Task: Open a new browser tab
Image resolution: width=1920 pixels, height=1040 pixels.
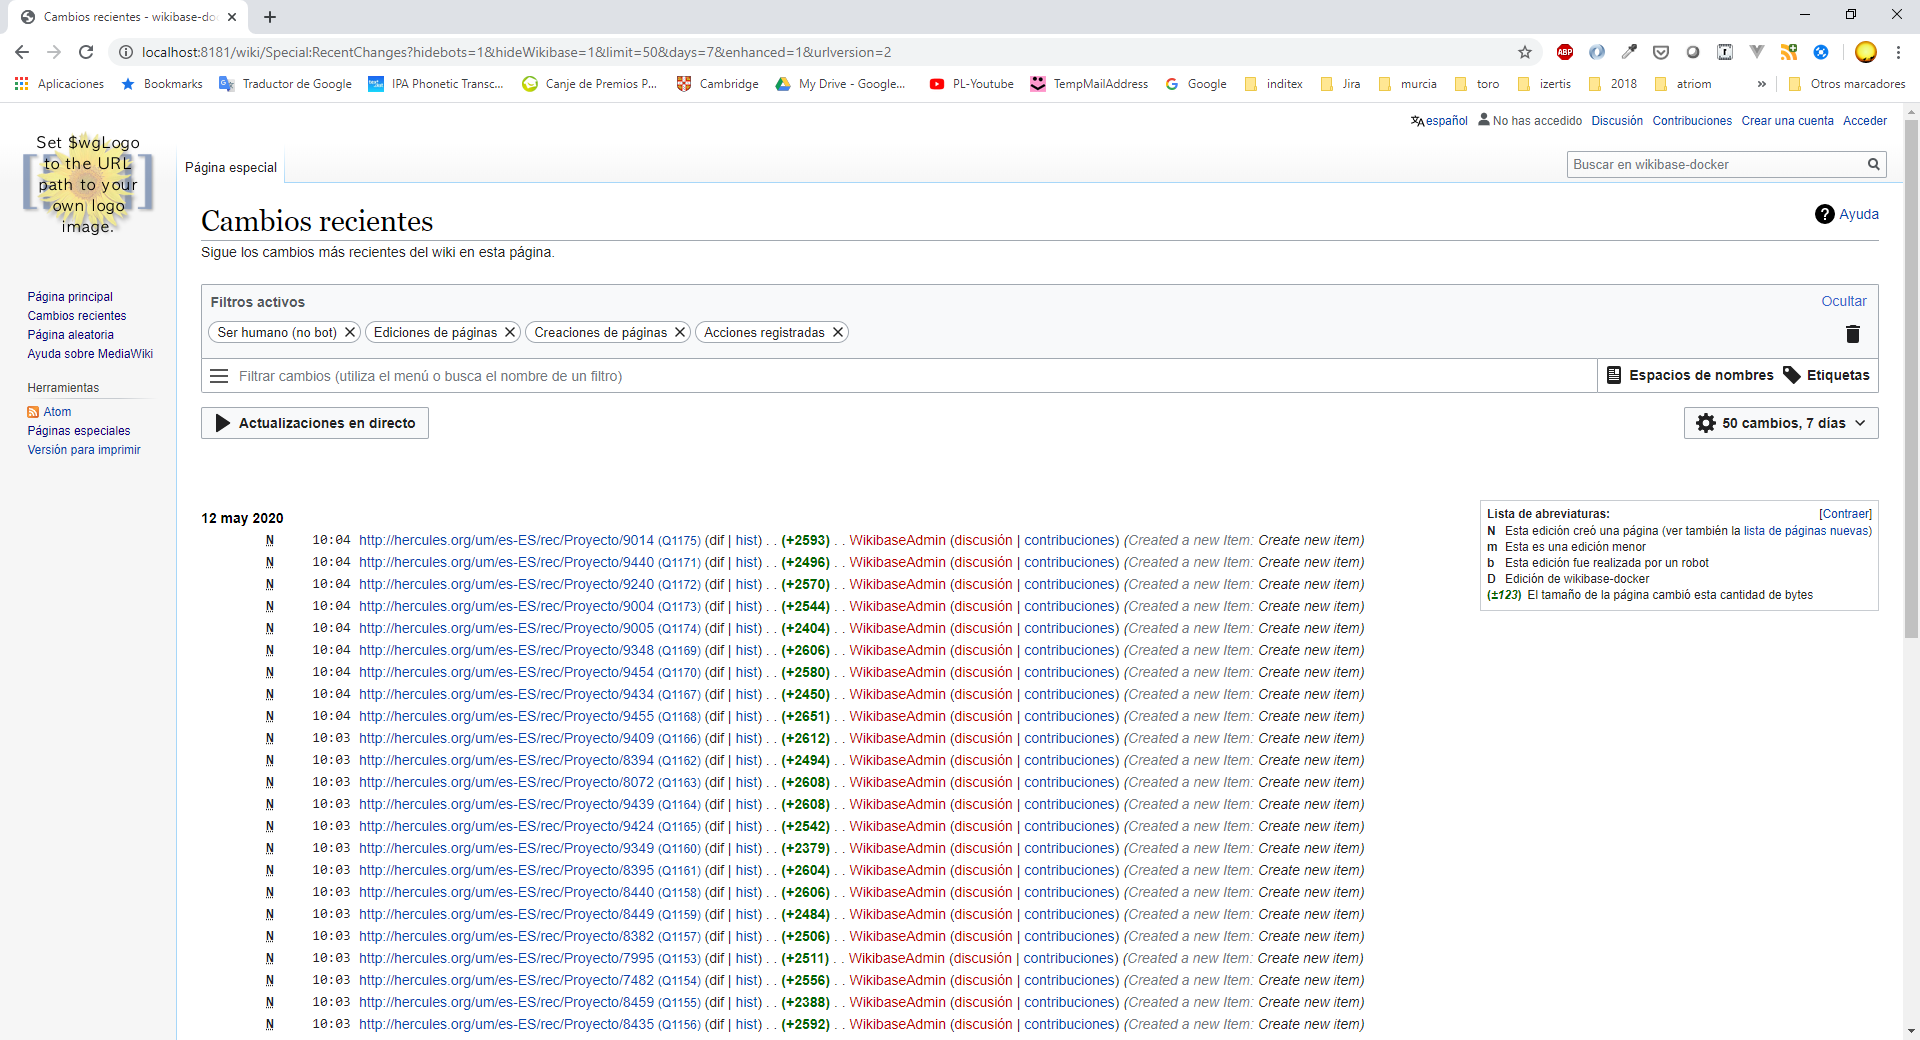Action: 270,17
